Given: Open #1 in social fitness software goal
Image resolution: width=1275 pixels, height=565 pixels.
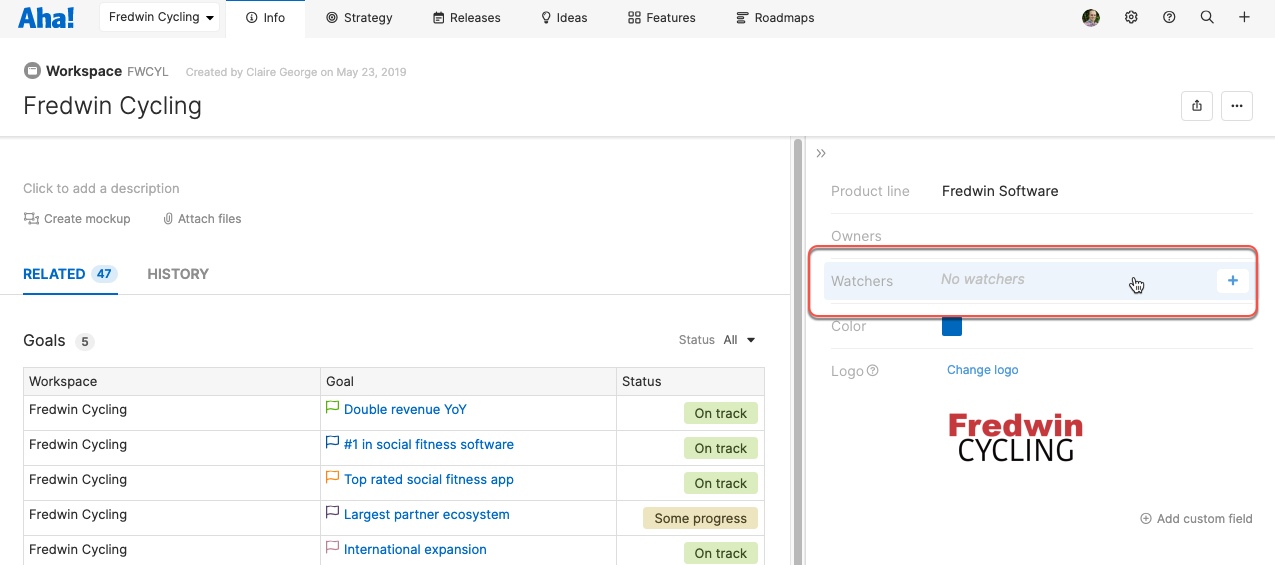Looking at the screenshot, I should [429, 445].
